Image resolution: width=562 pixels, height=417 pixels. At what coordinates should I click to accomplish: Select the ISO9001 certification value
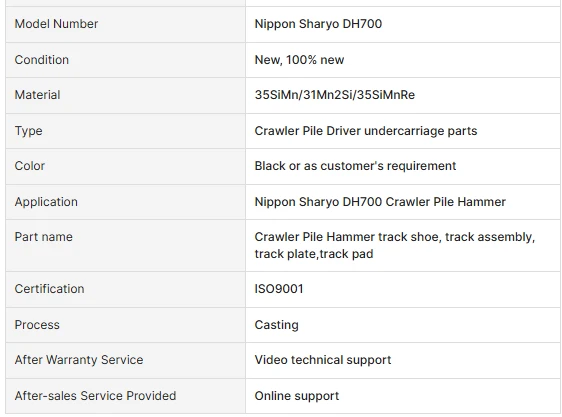tap(279, 289)
